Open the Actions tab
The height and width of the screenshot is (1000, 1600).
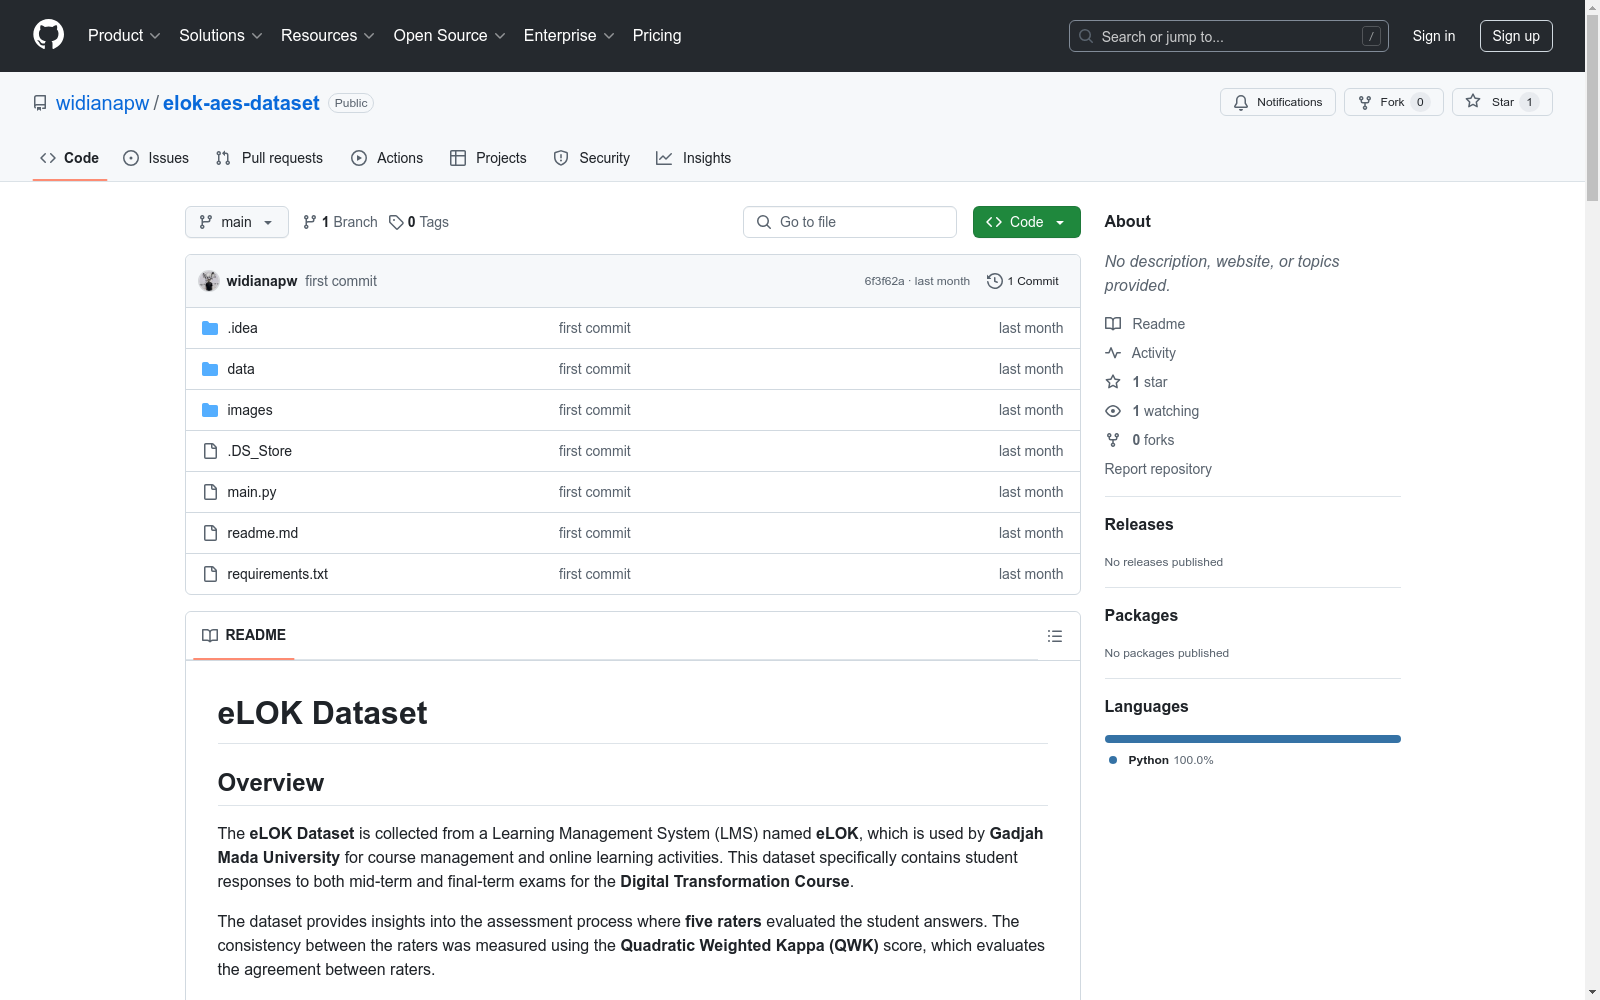pyautogui.click(x=387, y=158)
